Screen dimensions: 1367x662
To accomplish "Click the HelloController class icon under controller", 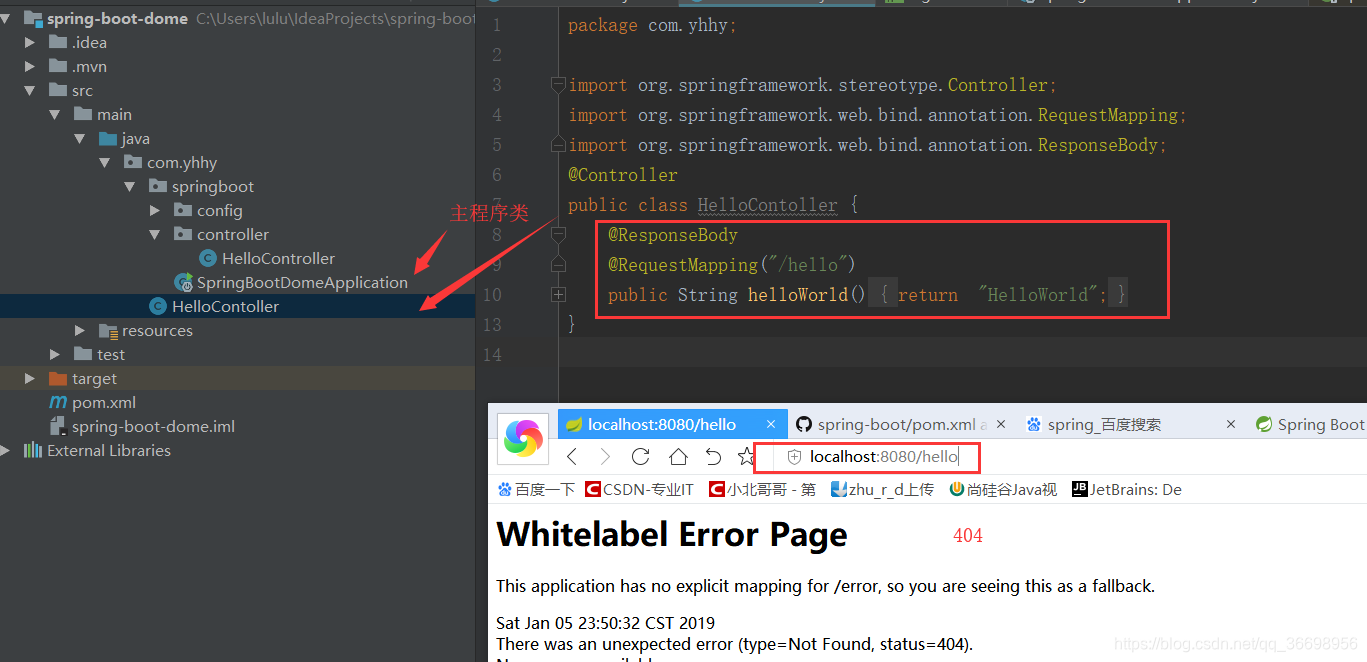I will click(208, 258).
